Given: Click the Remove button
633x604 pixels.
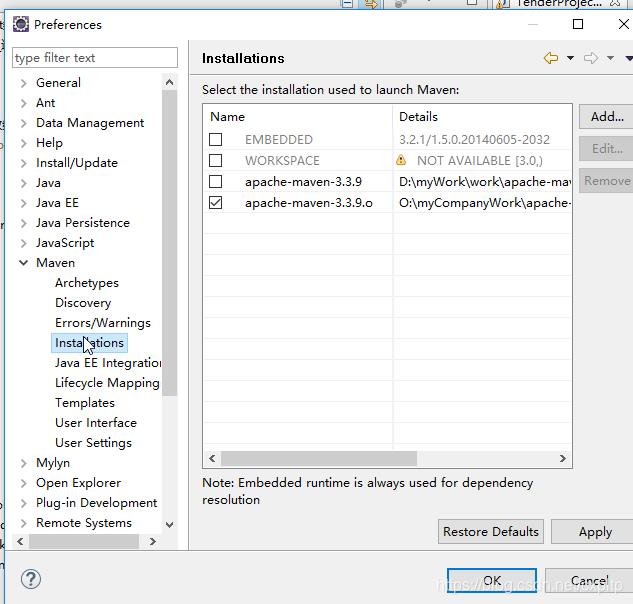Looking at the screenshot, I should tap(606, 180).
